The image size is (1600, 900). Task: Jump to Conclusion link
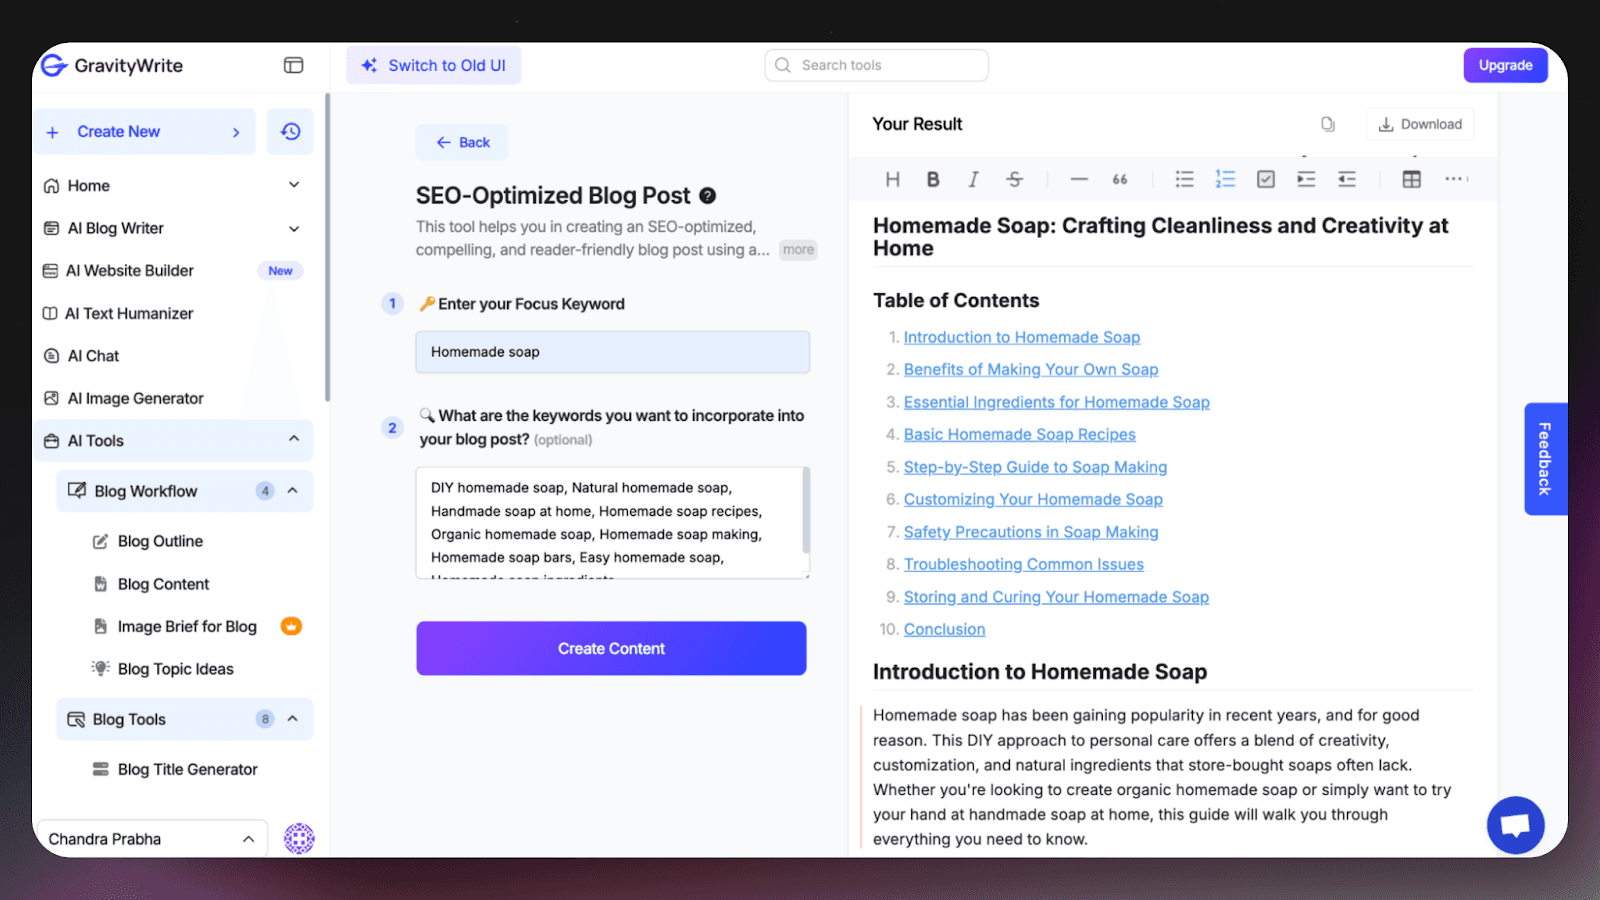[945, 629]
